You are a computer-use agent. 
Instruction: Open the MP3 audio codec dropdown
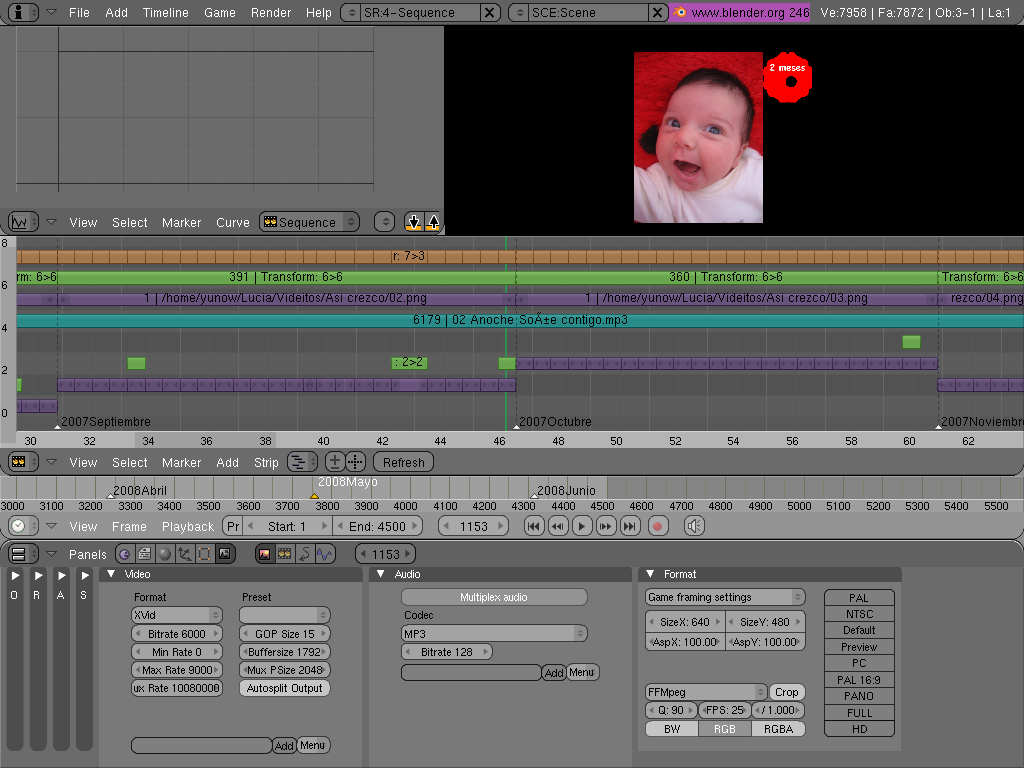click(x=494, y=633)
